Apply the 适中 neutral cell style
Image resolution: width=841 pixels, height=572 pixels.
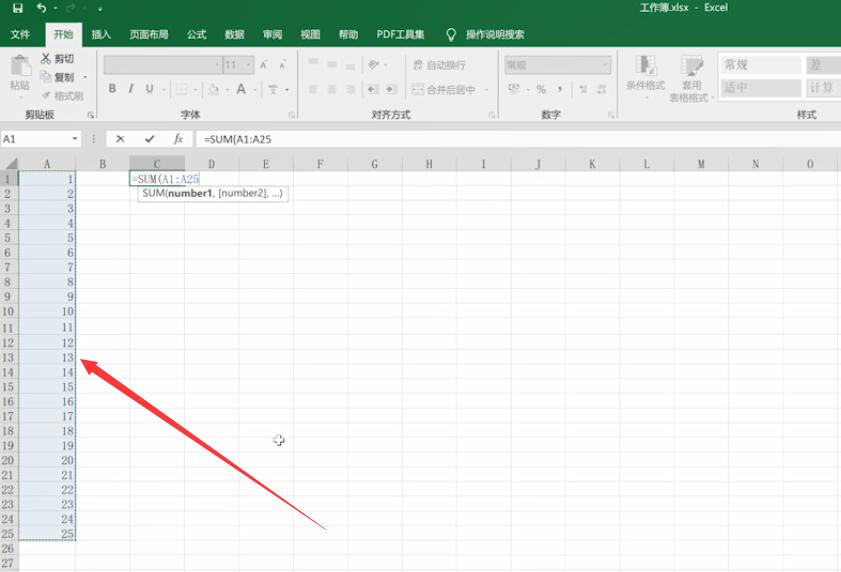pyautogui.click(x=761, y=87)
